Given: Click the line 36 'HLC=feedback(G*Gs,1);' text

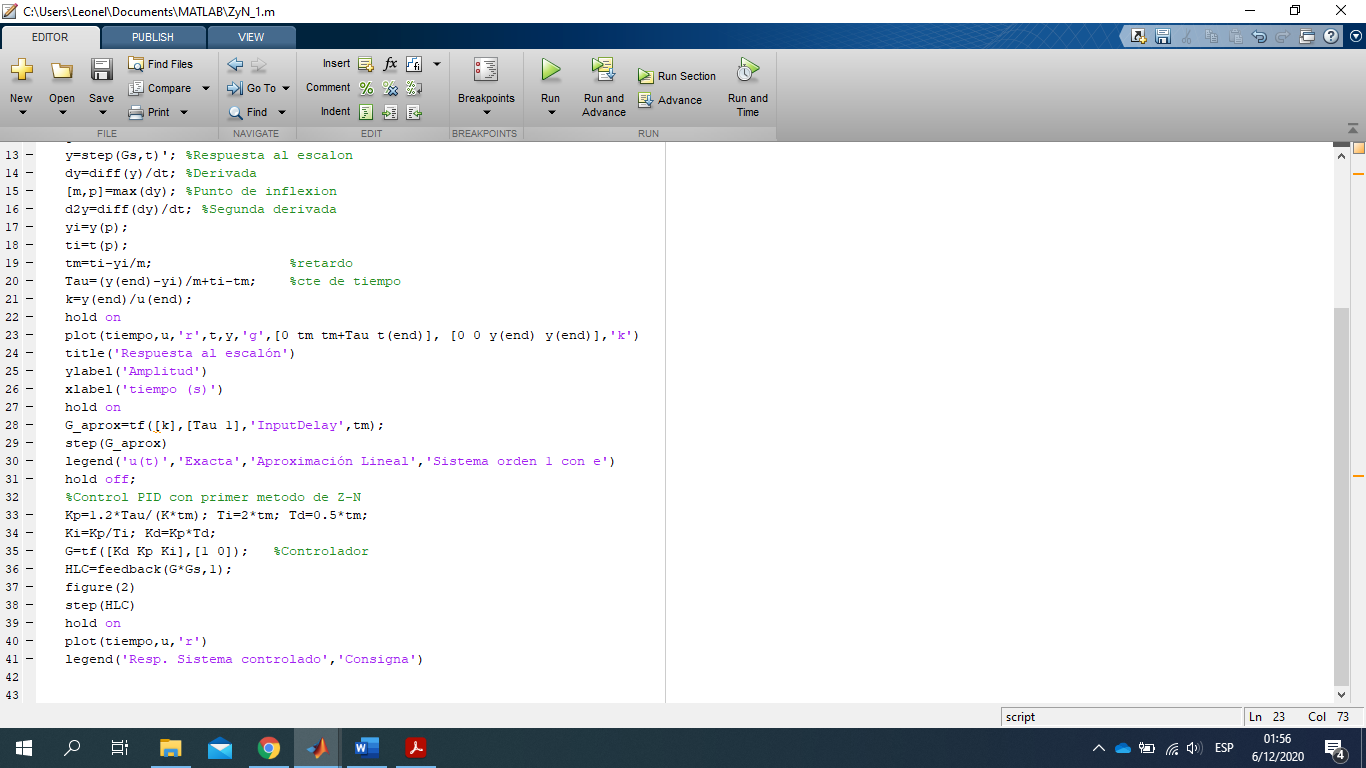Looking at the screenshot, I should (148, 569).
